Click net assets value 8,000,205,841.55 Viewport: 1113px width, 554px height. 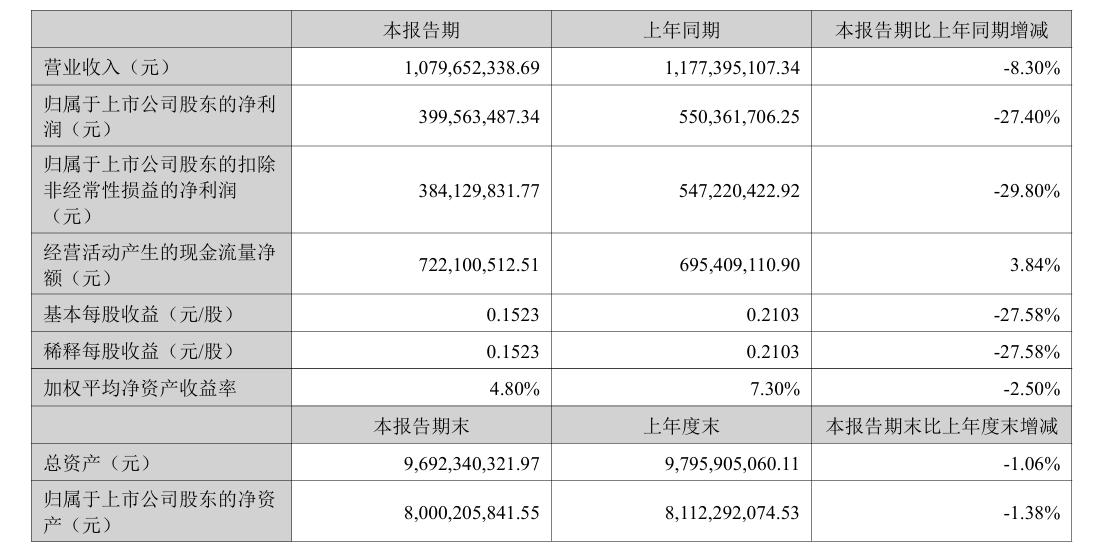pyautogui.click(x=472, y=512)
